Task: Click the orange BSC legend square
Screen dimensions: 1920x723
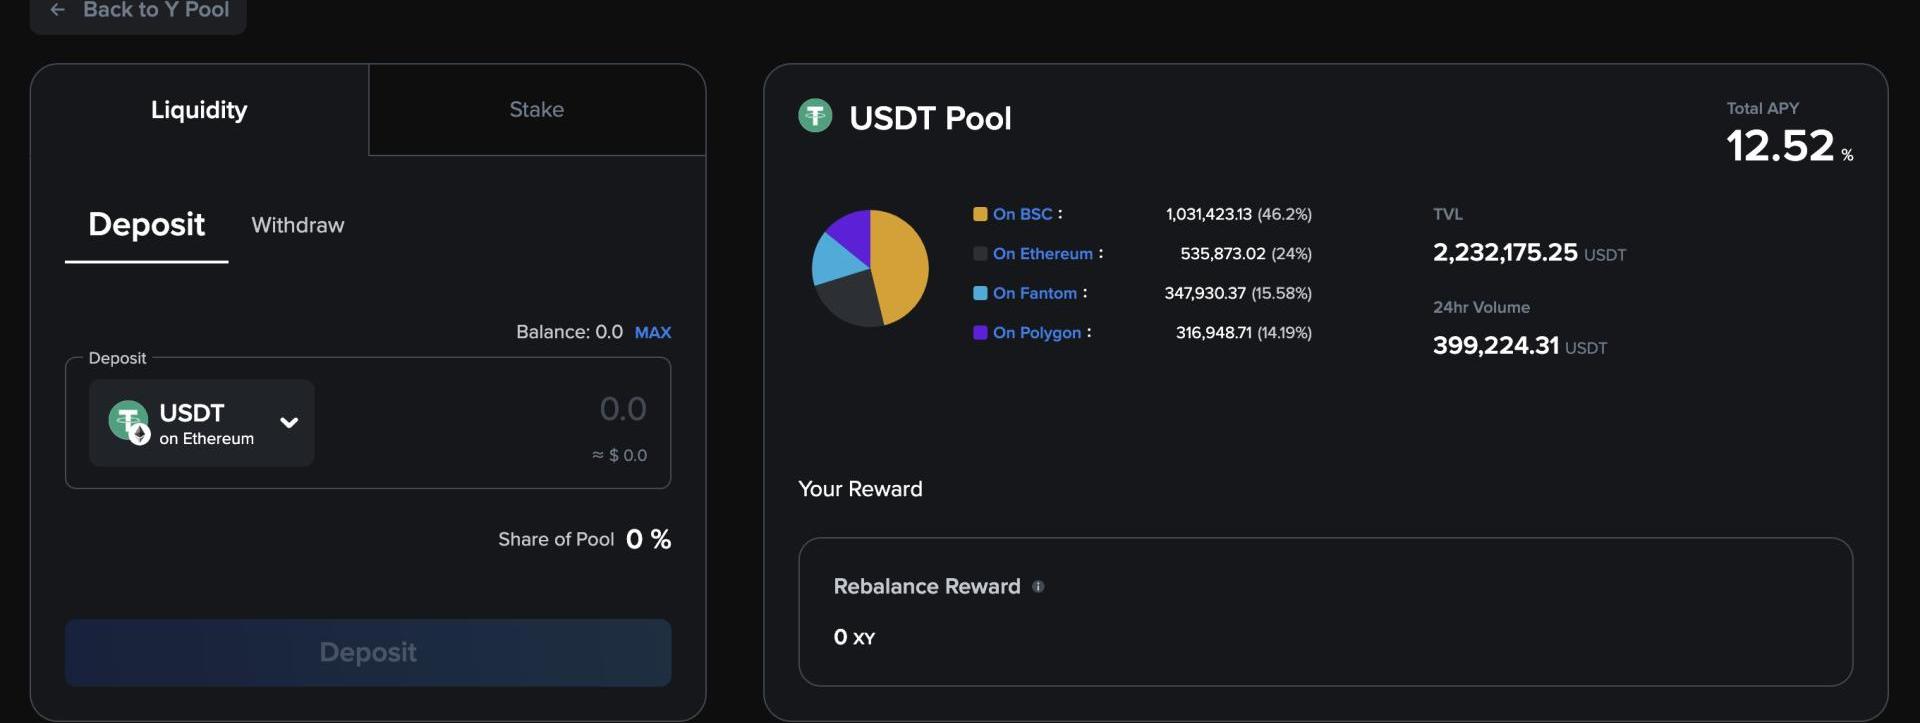Action: coord(980,214)
